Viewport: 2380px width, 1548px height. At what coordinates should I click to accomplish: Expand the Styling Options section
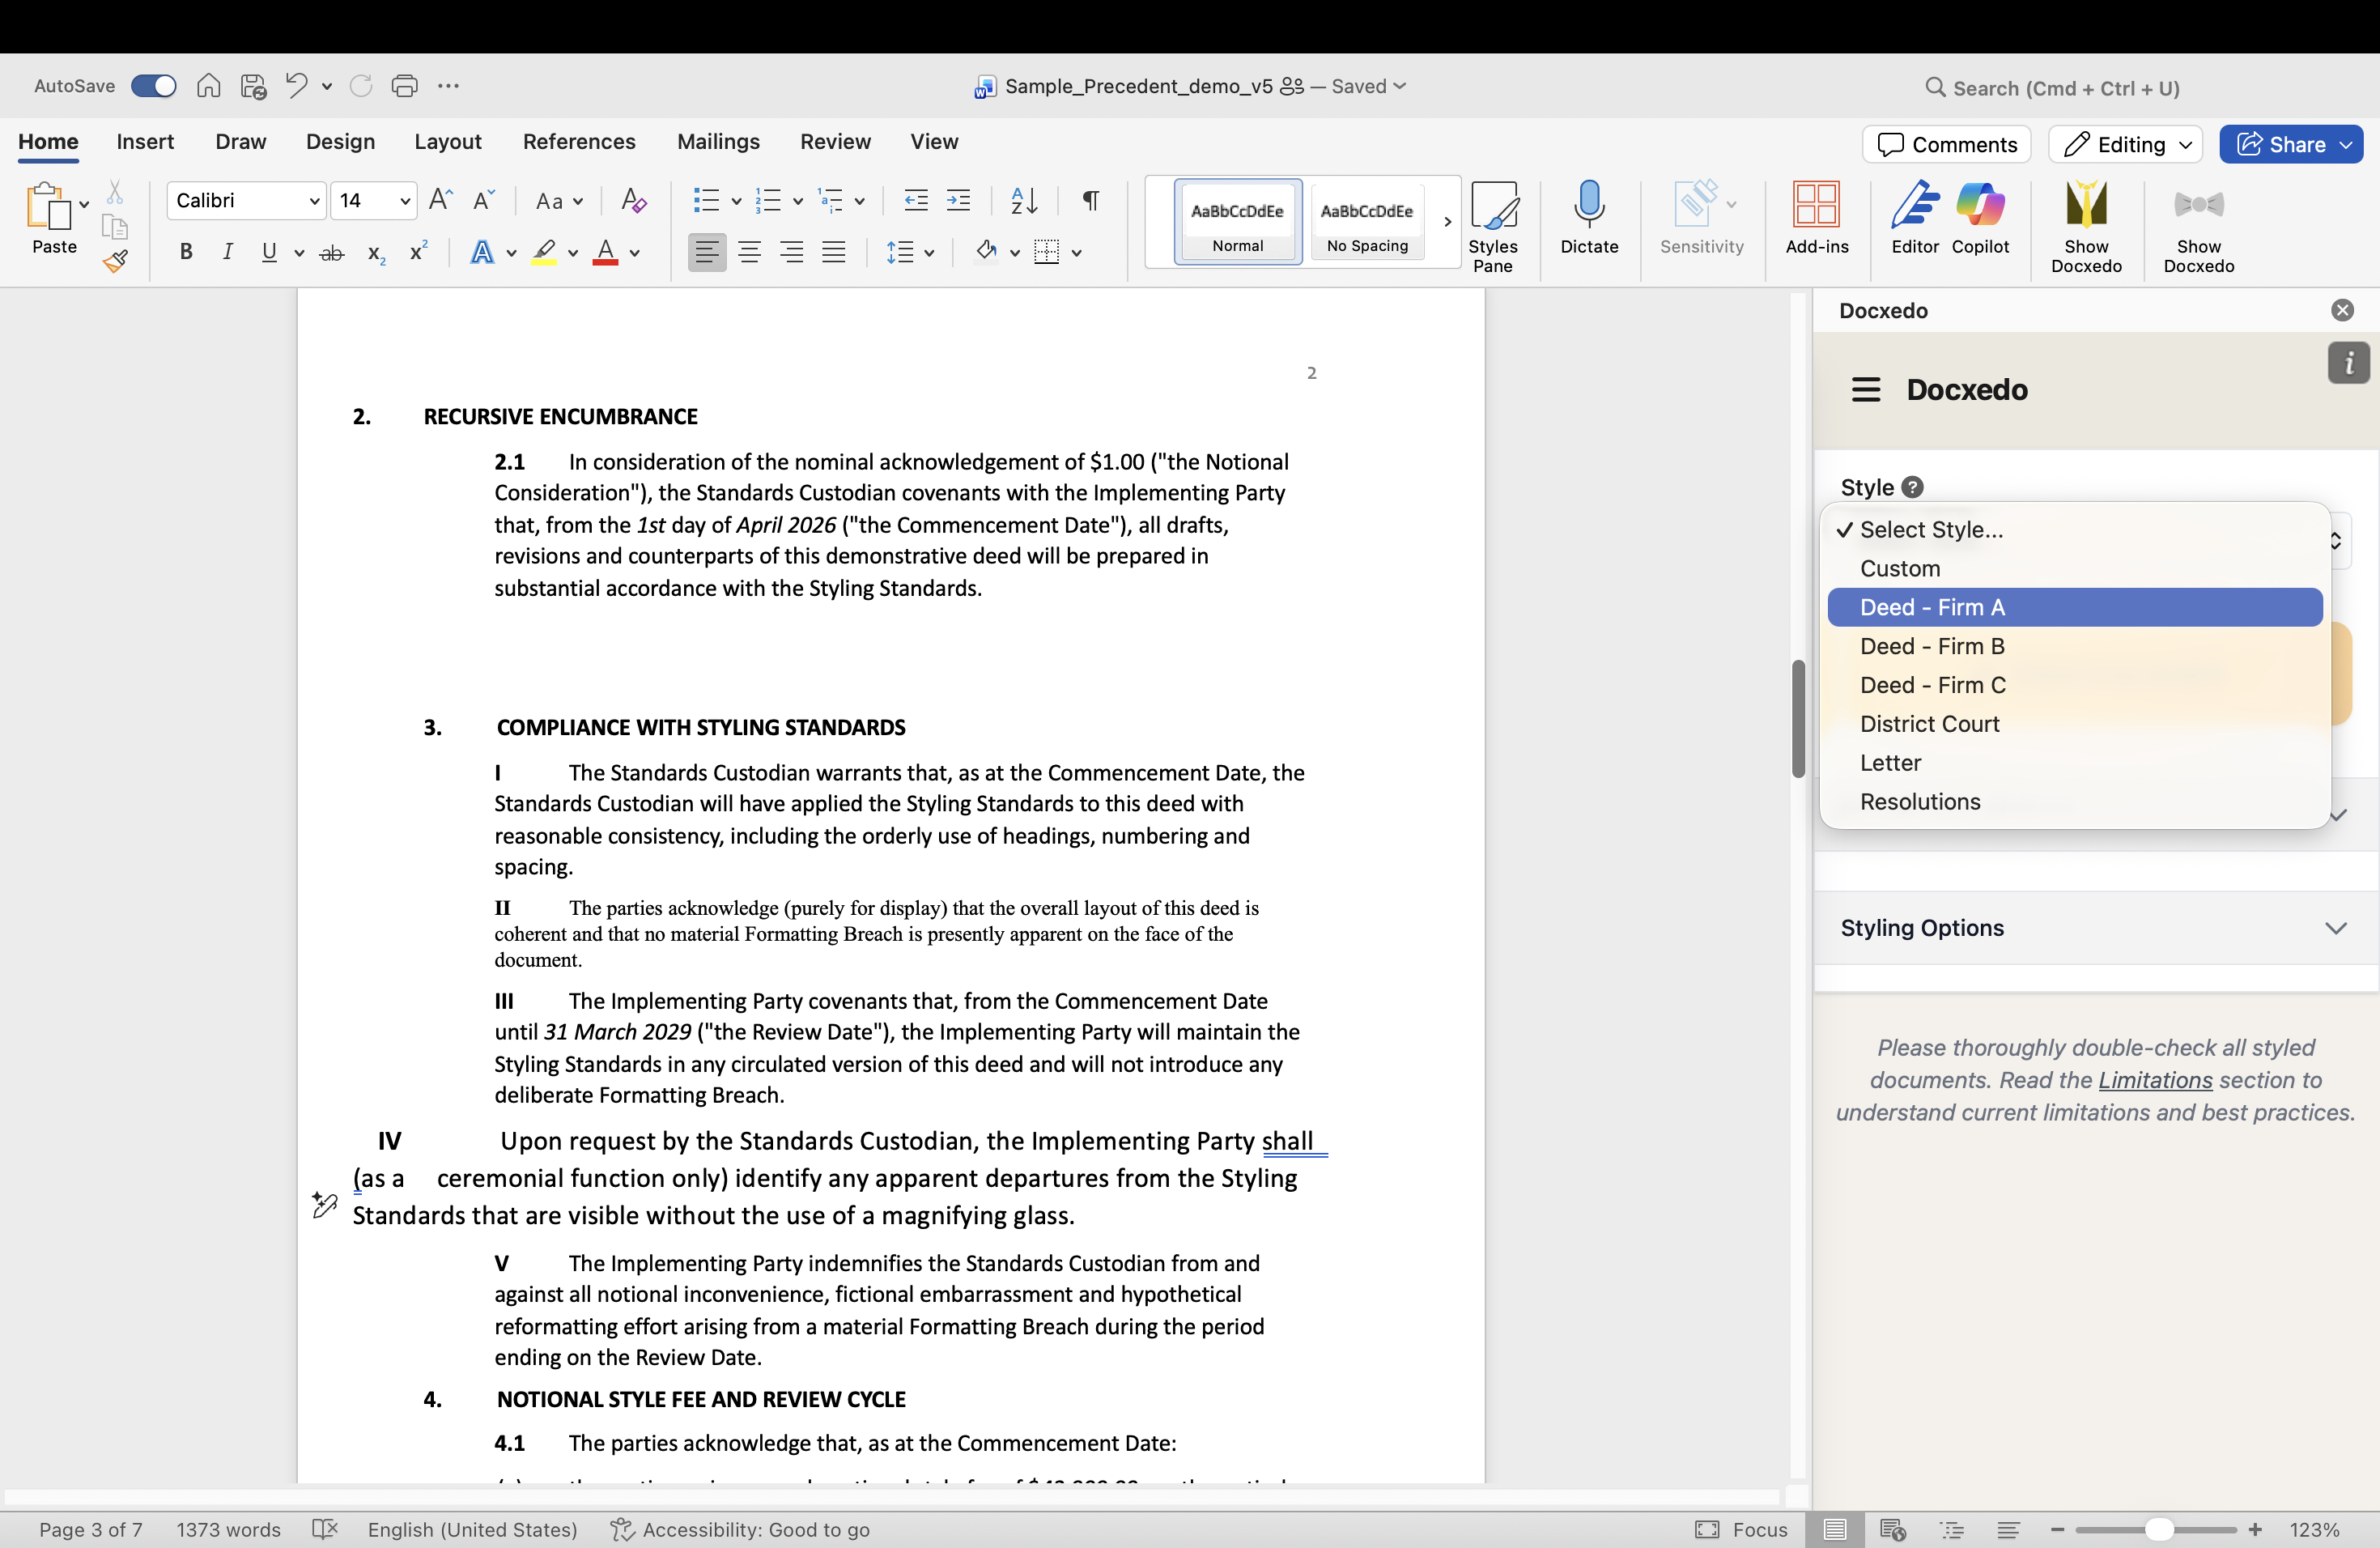pyautogui.click(x=2095, y=928)
